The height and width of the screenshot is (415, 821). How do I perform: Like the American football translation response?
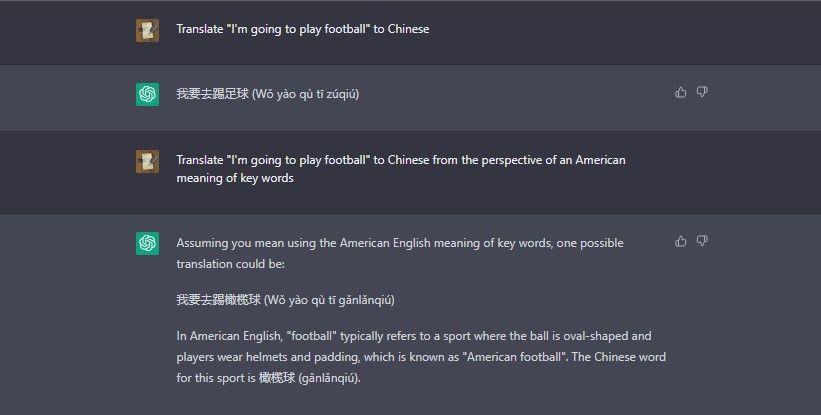coord(681,241)
